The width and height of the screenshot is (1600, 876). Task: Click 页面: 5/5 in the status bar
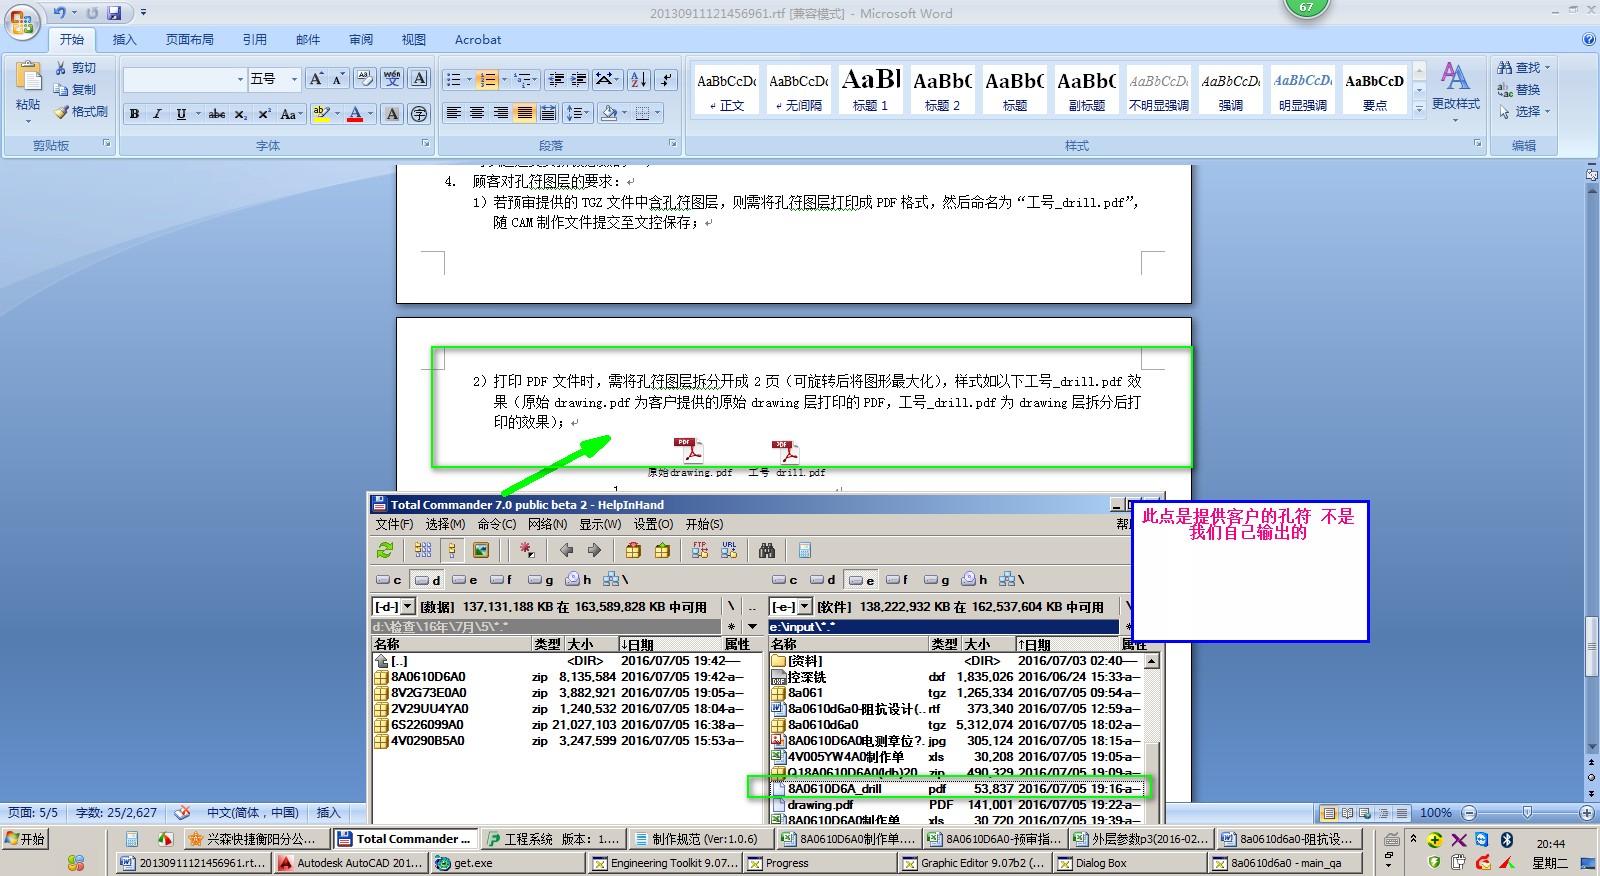(x=33, y=812)
